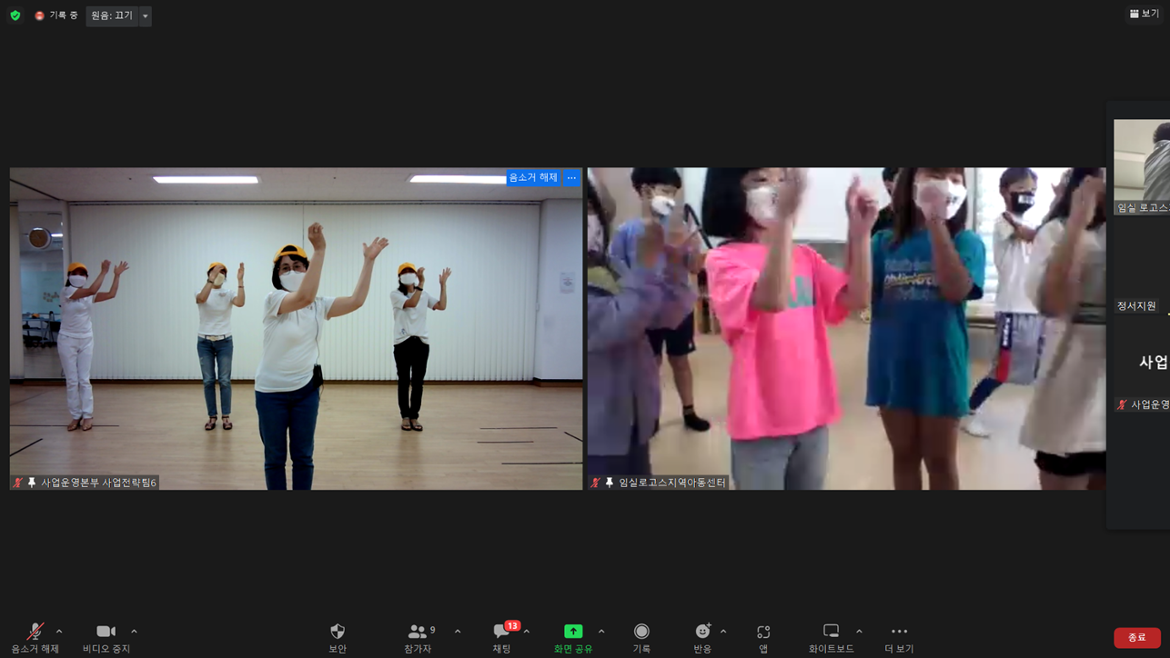Screen dimensions: 1170x658
Task: Click the More (더 보기) three-dot icon
Action: click(x=898, y=632)
